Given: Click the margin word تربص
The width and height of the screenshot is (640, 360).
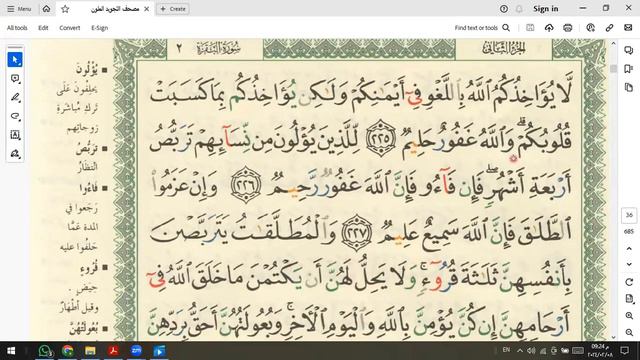Looking at the screenshot, I should click(87, 149).
